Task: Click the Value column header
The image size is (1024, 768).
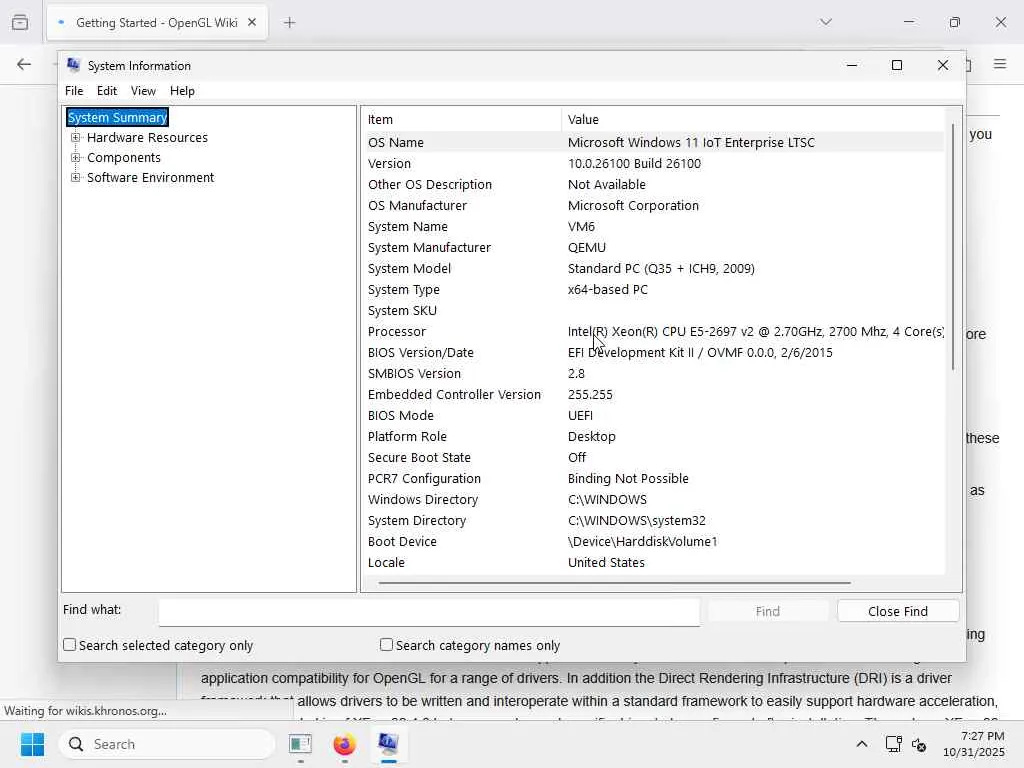Action: click(x=752, y=120)
